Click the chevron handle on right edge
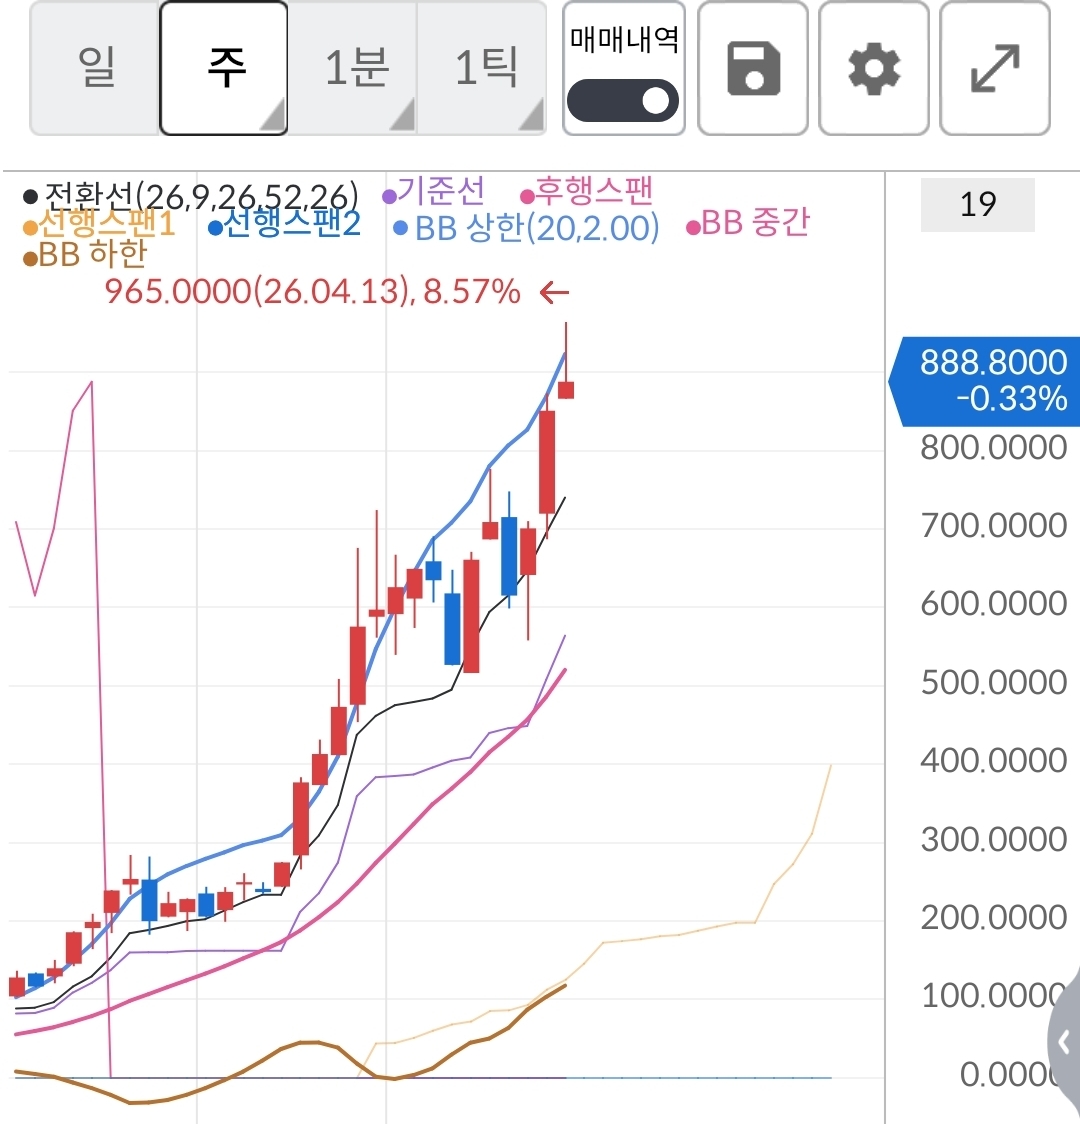Screen dimensions: 1080x1124 point(1064,1043)
